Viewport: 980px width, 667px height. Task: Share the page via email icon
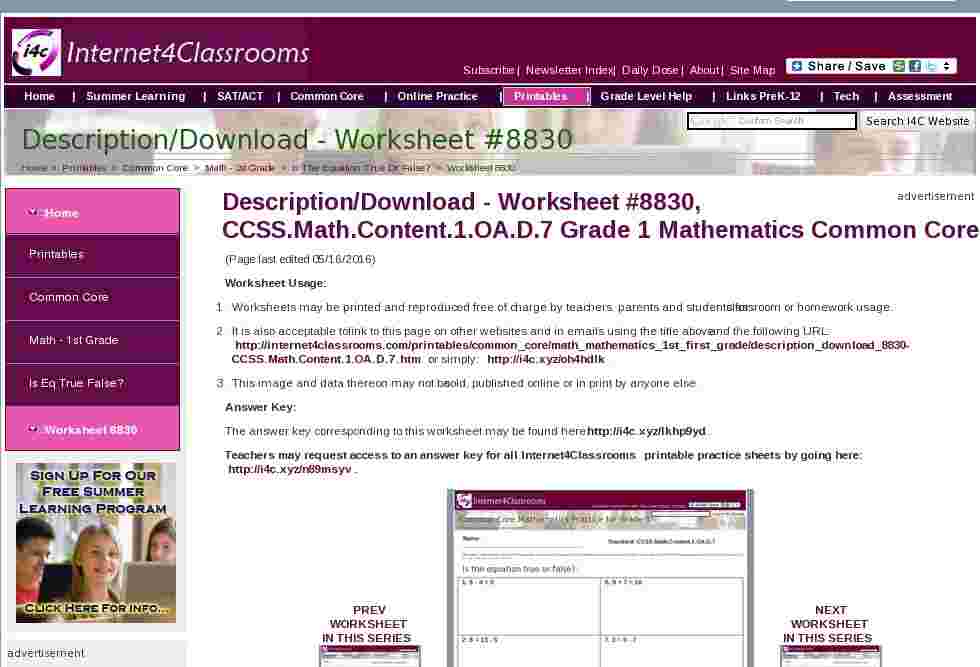899,66
